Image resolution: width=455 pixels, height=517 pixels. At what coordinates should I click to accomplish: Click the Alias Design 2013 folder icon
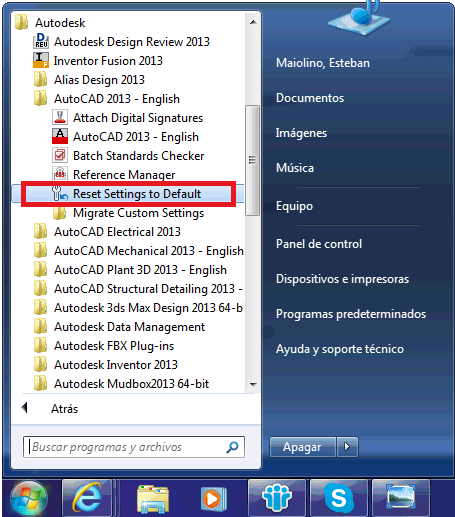coord(40,80)
